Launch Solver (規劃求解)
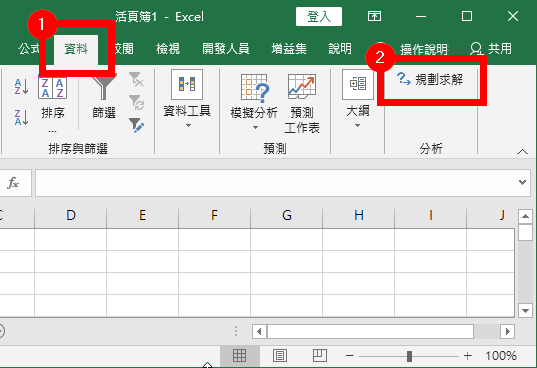The height and width of the screenshot is (368, 537). coord(430,79)
